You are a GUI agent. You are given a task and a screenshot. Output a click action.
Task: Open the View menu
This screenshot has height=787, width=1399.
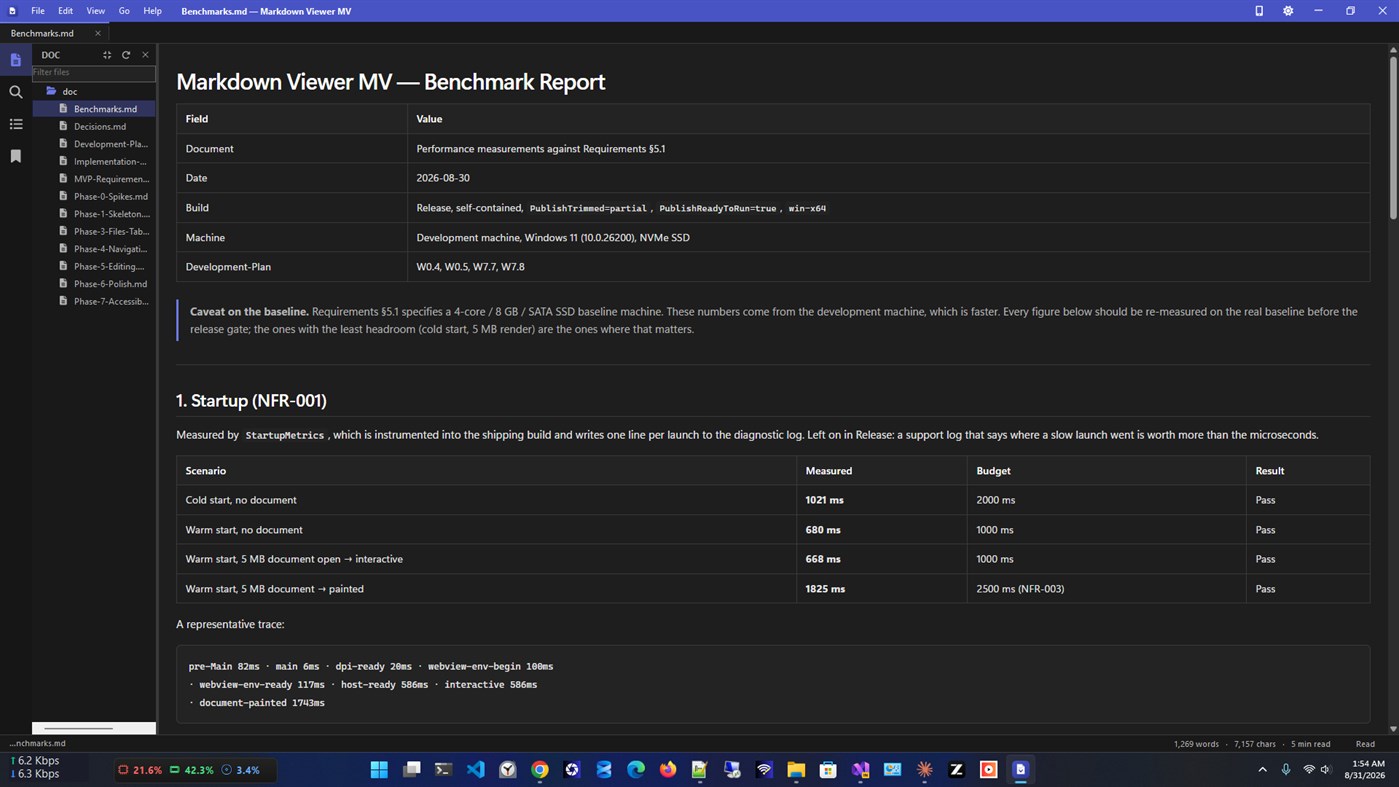coord(95,11)
